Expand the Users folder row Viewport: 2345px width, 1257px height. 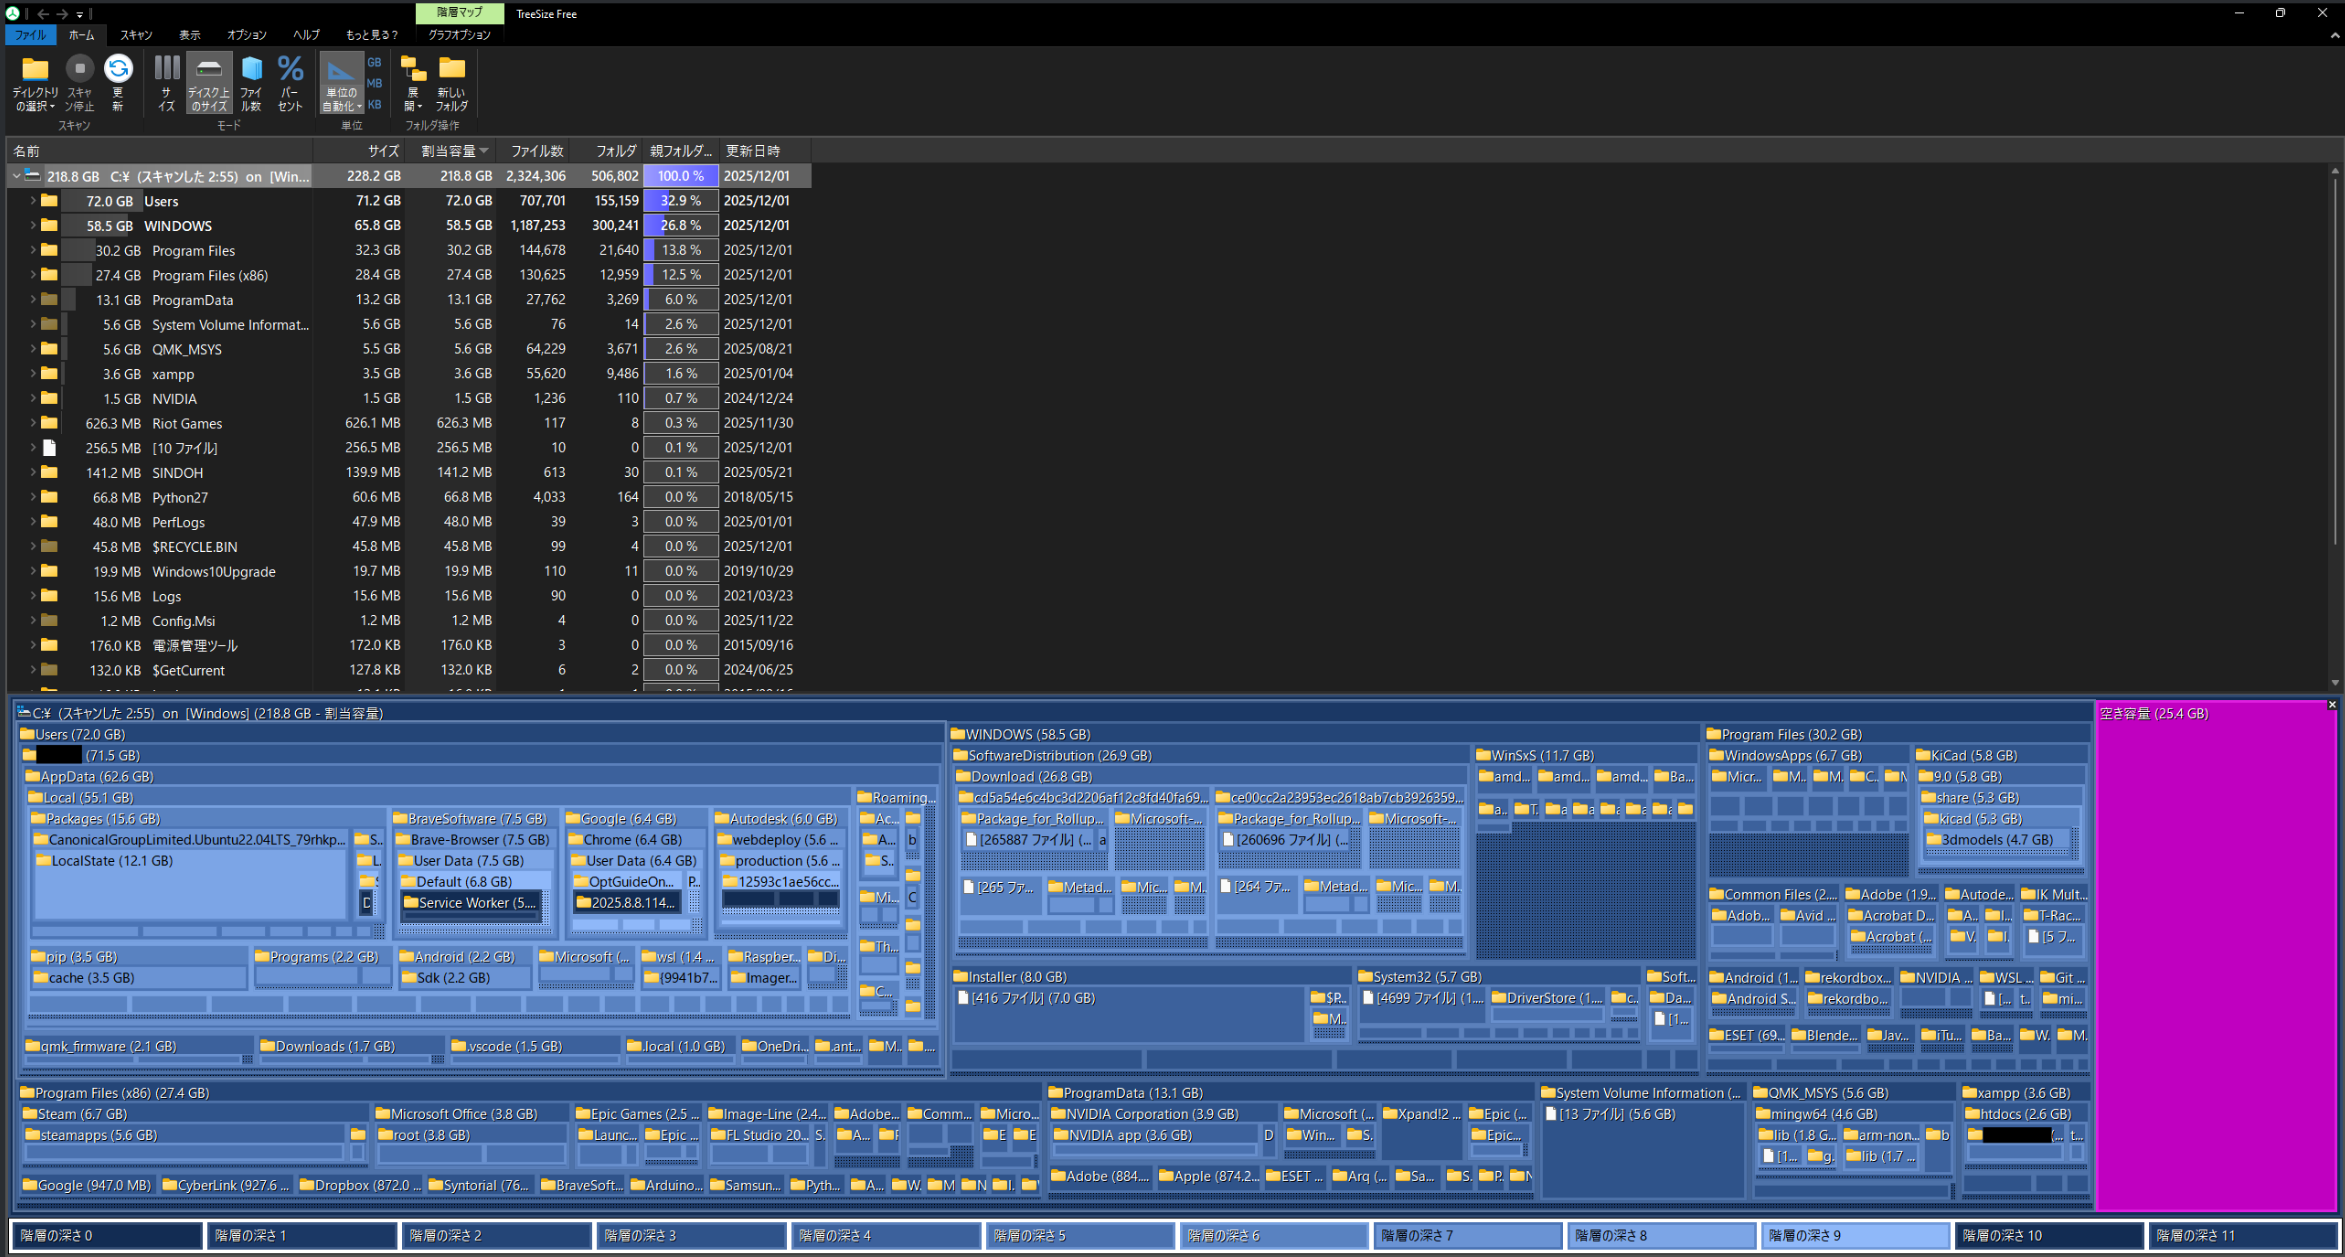click(32, 201)
